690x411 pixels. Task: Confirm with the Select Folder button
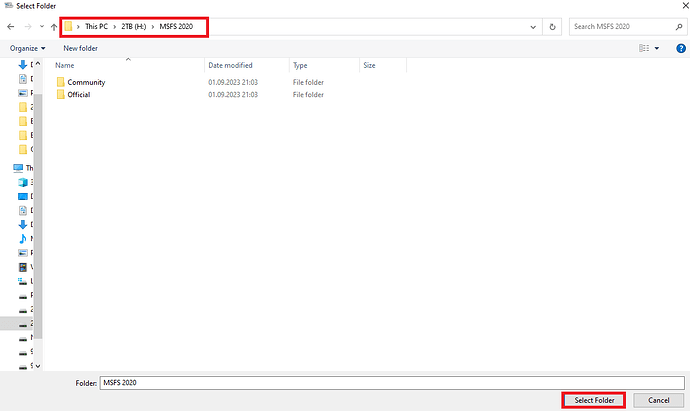[x=593, y=400]
